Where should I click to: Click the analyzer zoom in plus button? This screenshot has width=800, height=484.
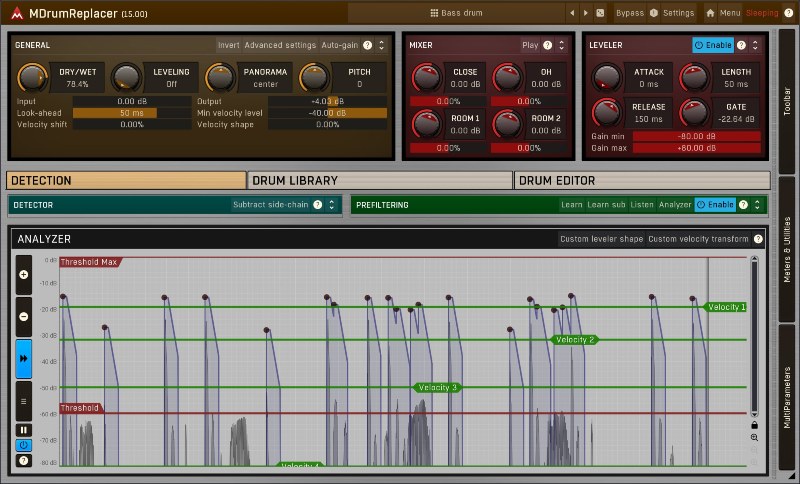point(23,273)
